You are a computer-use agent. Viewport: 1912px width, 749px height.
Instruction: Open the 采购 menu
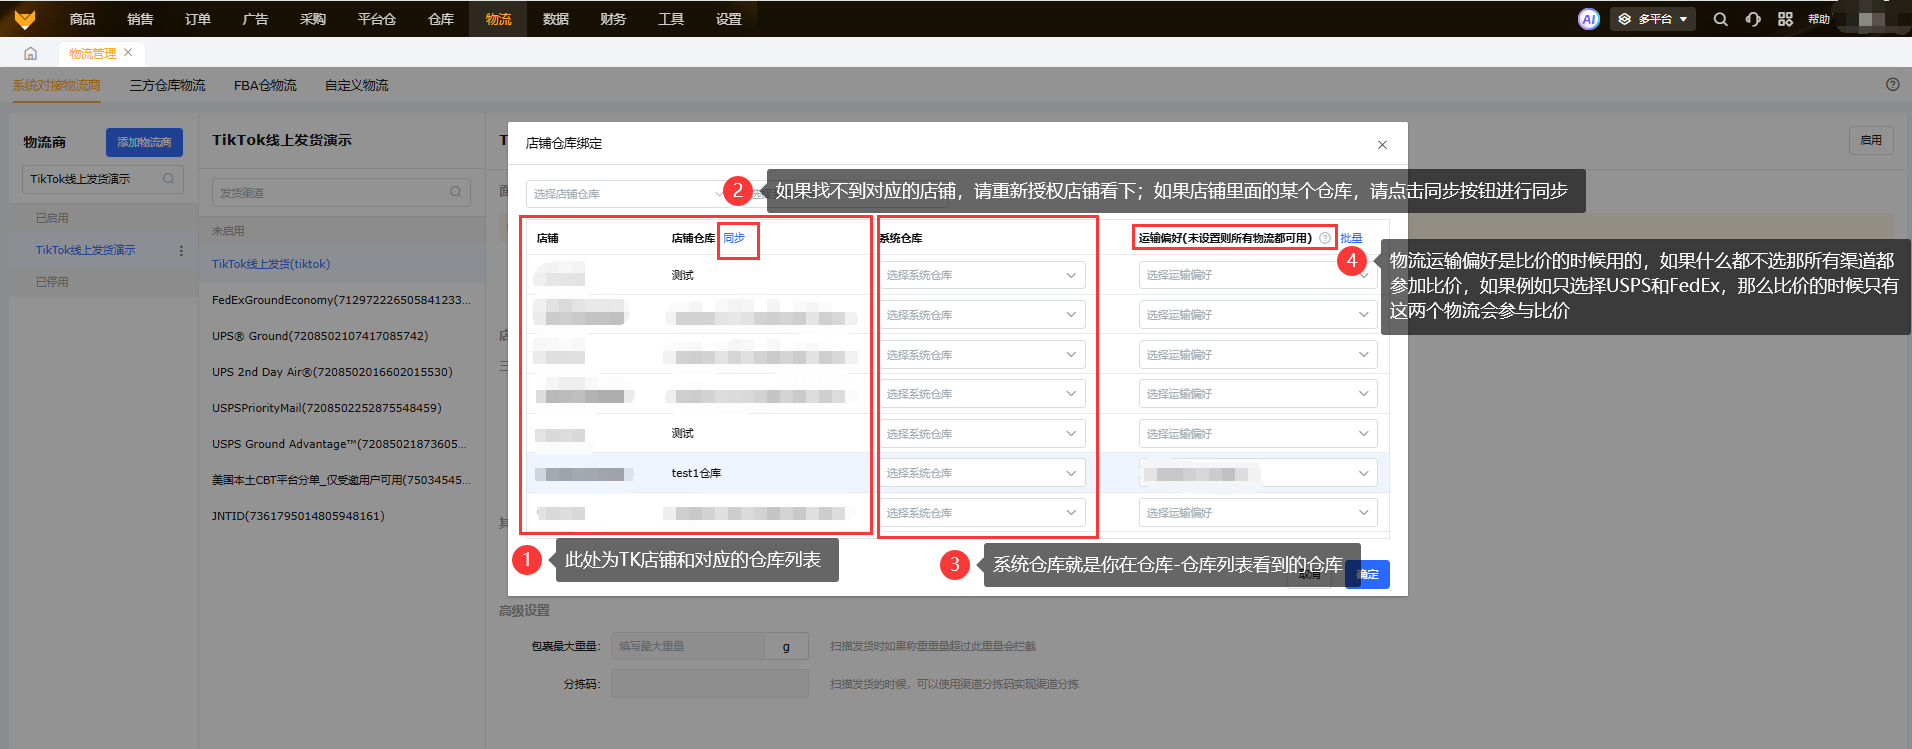point(313,19)
